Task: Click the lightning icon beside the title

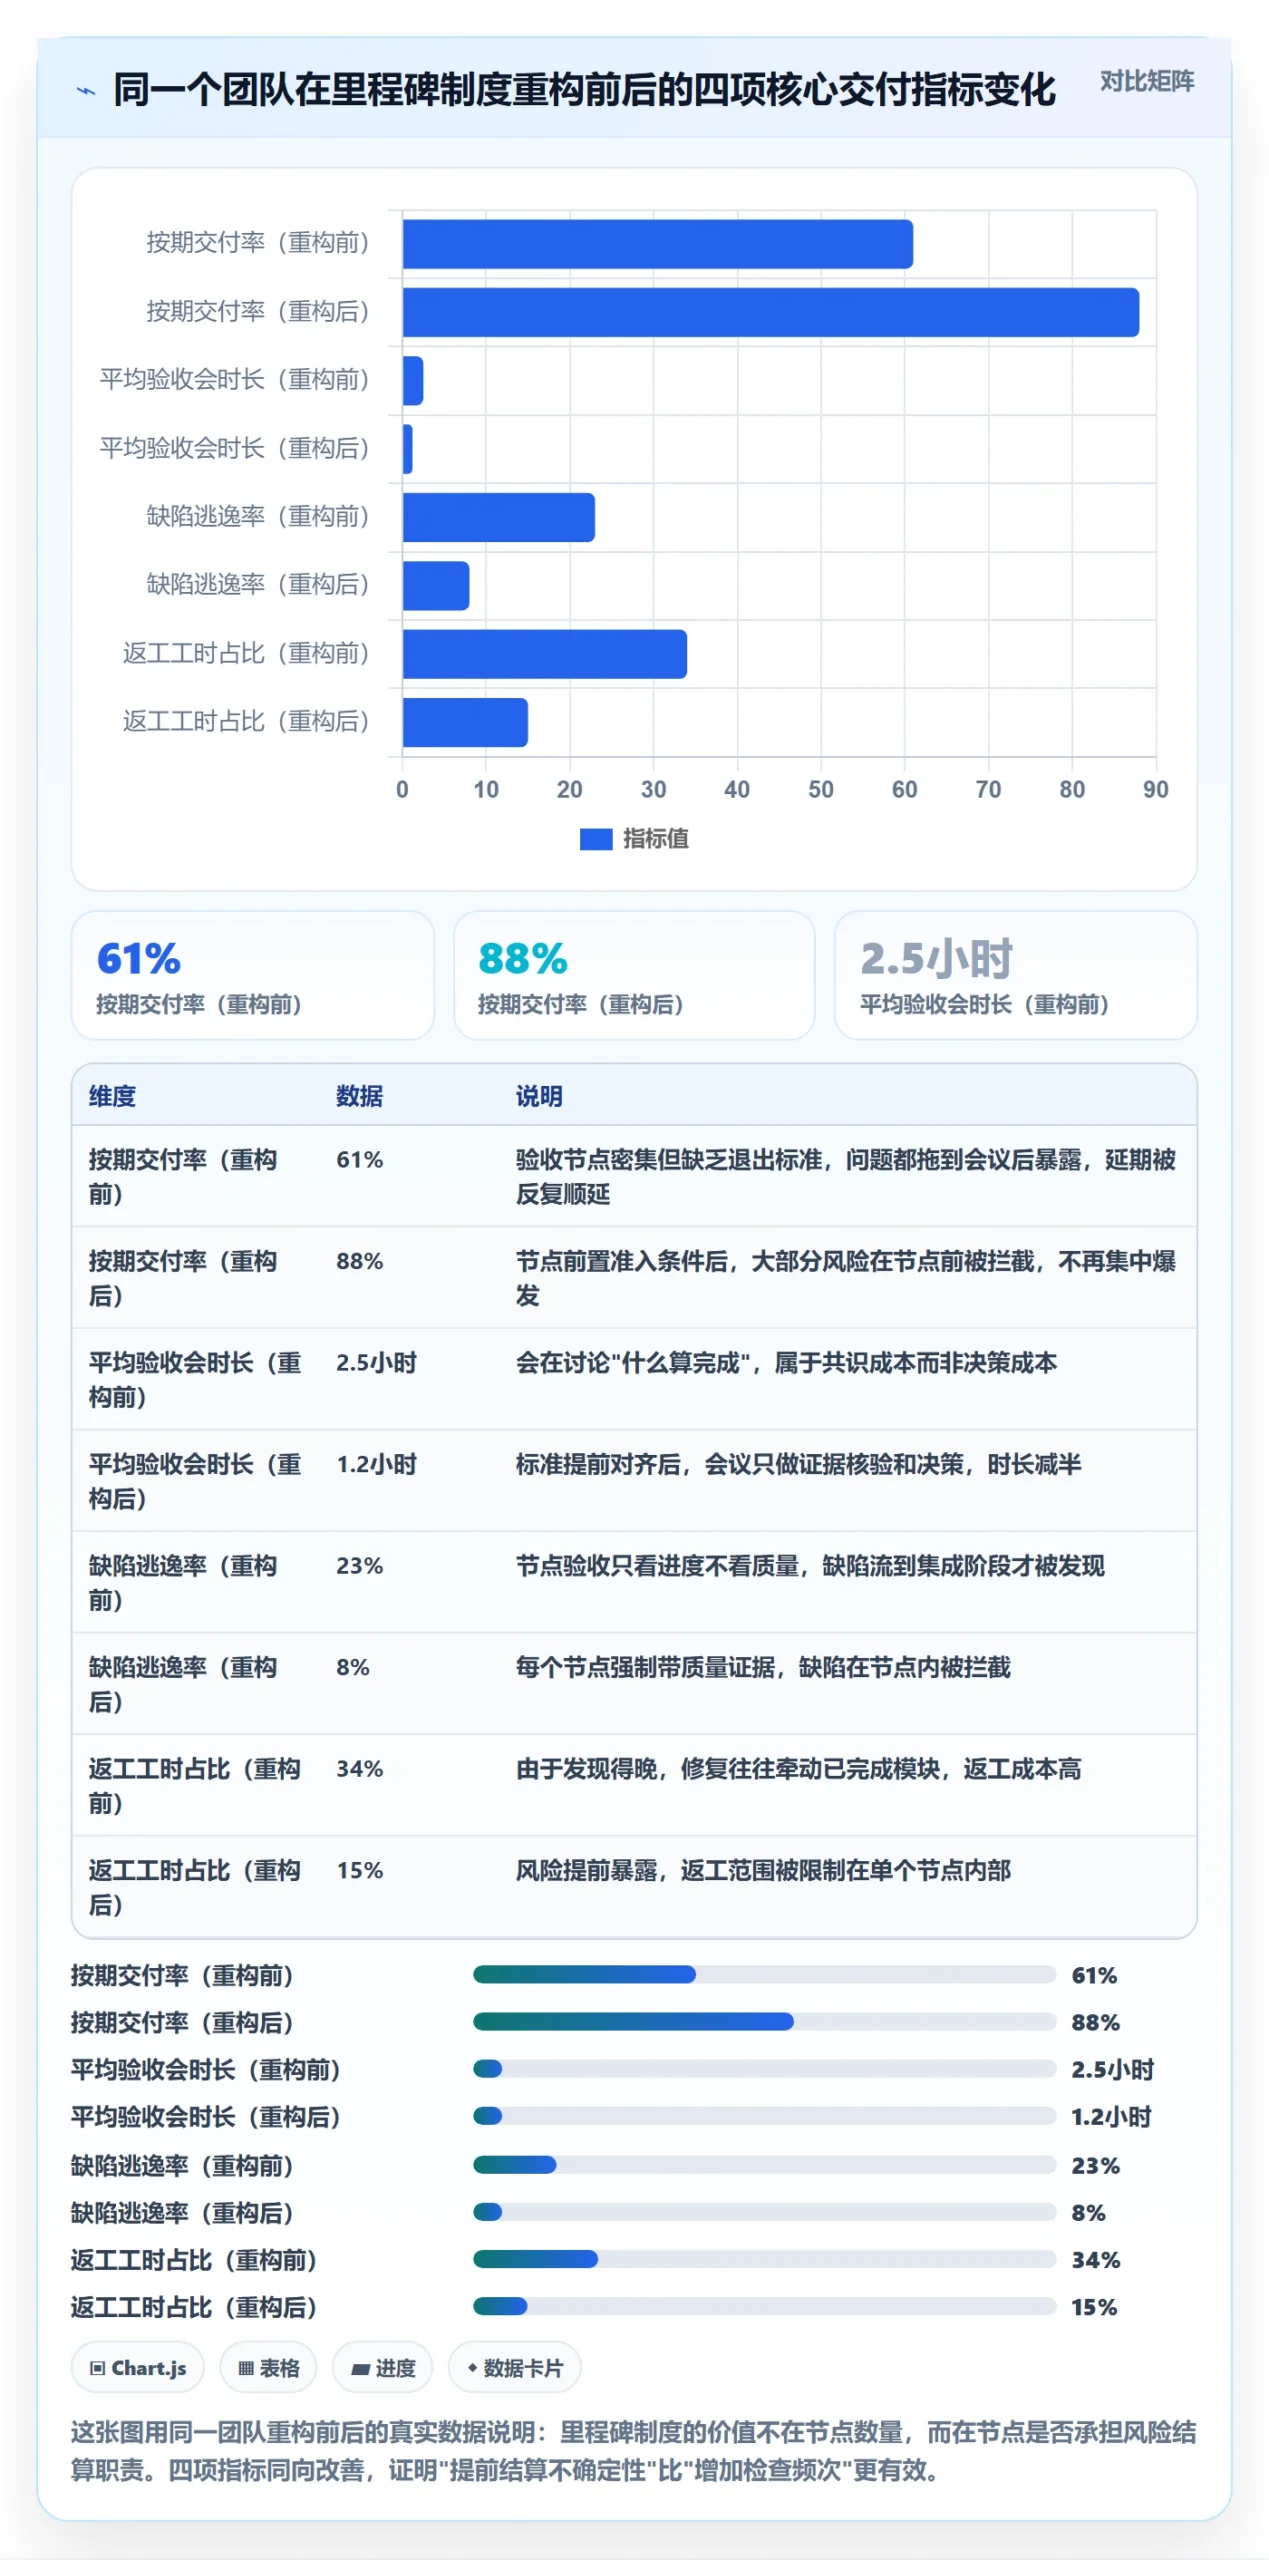Action: coord(86,91)
